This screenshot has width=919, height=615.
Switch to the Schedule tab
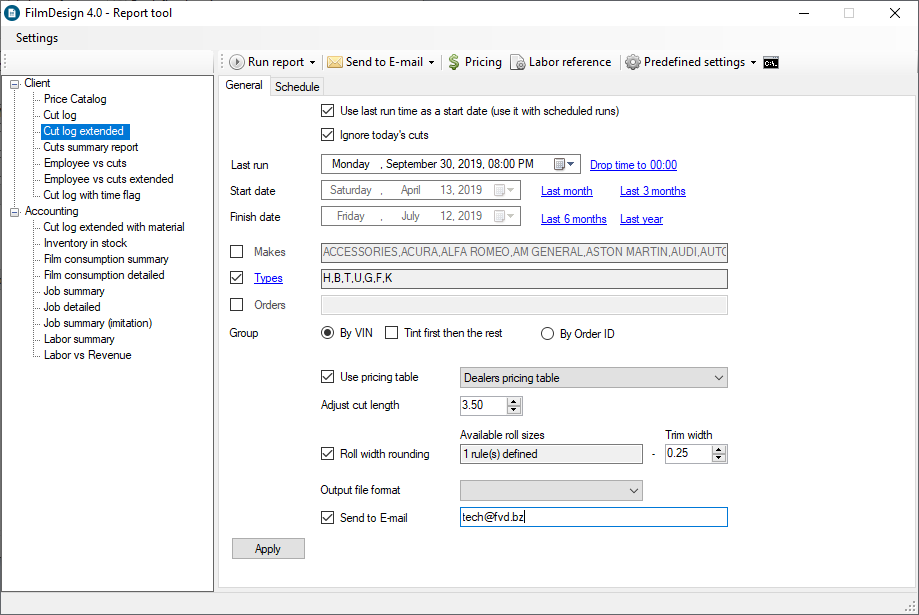click(297, 87)
